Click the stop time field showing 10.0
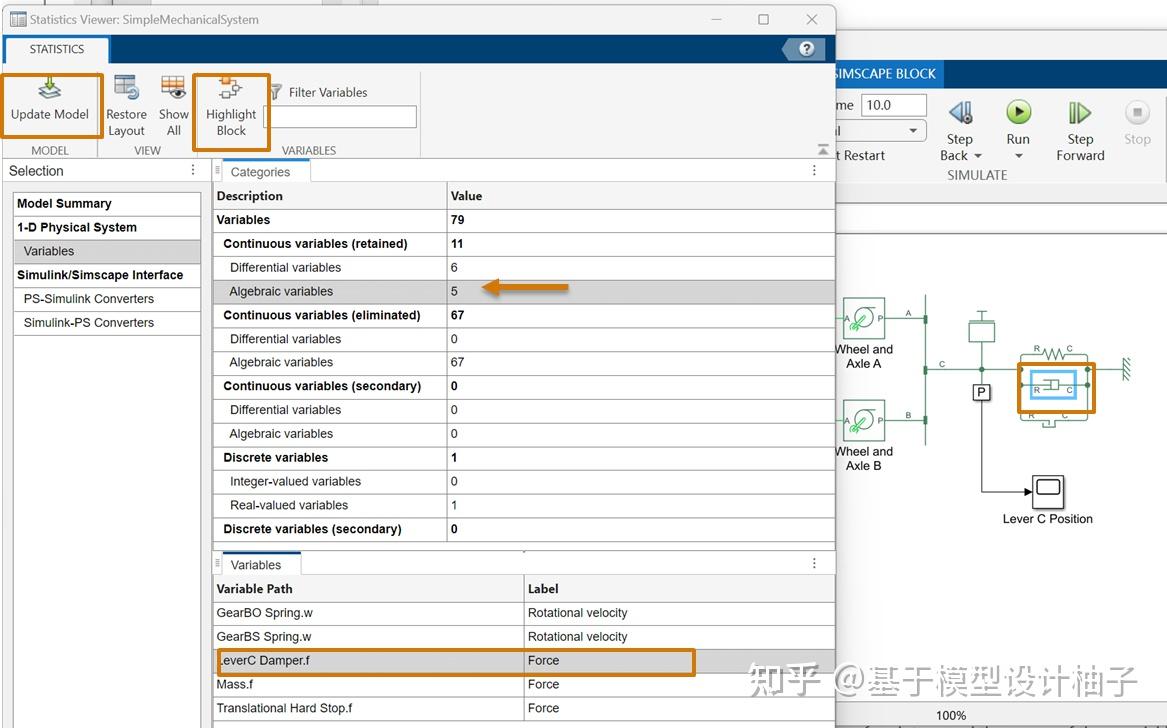The width and height of the screenshot is (1167, 728). (893, 104)
